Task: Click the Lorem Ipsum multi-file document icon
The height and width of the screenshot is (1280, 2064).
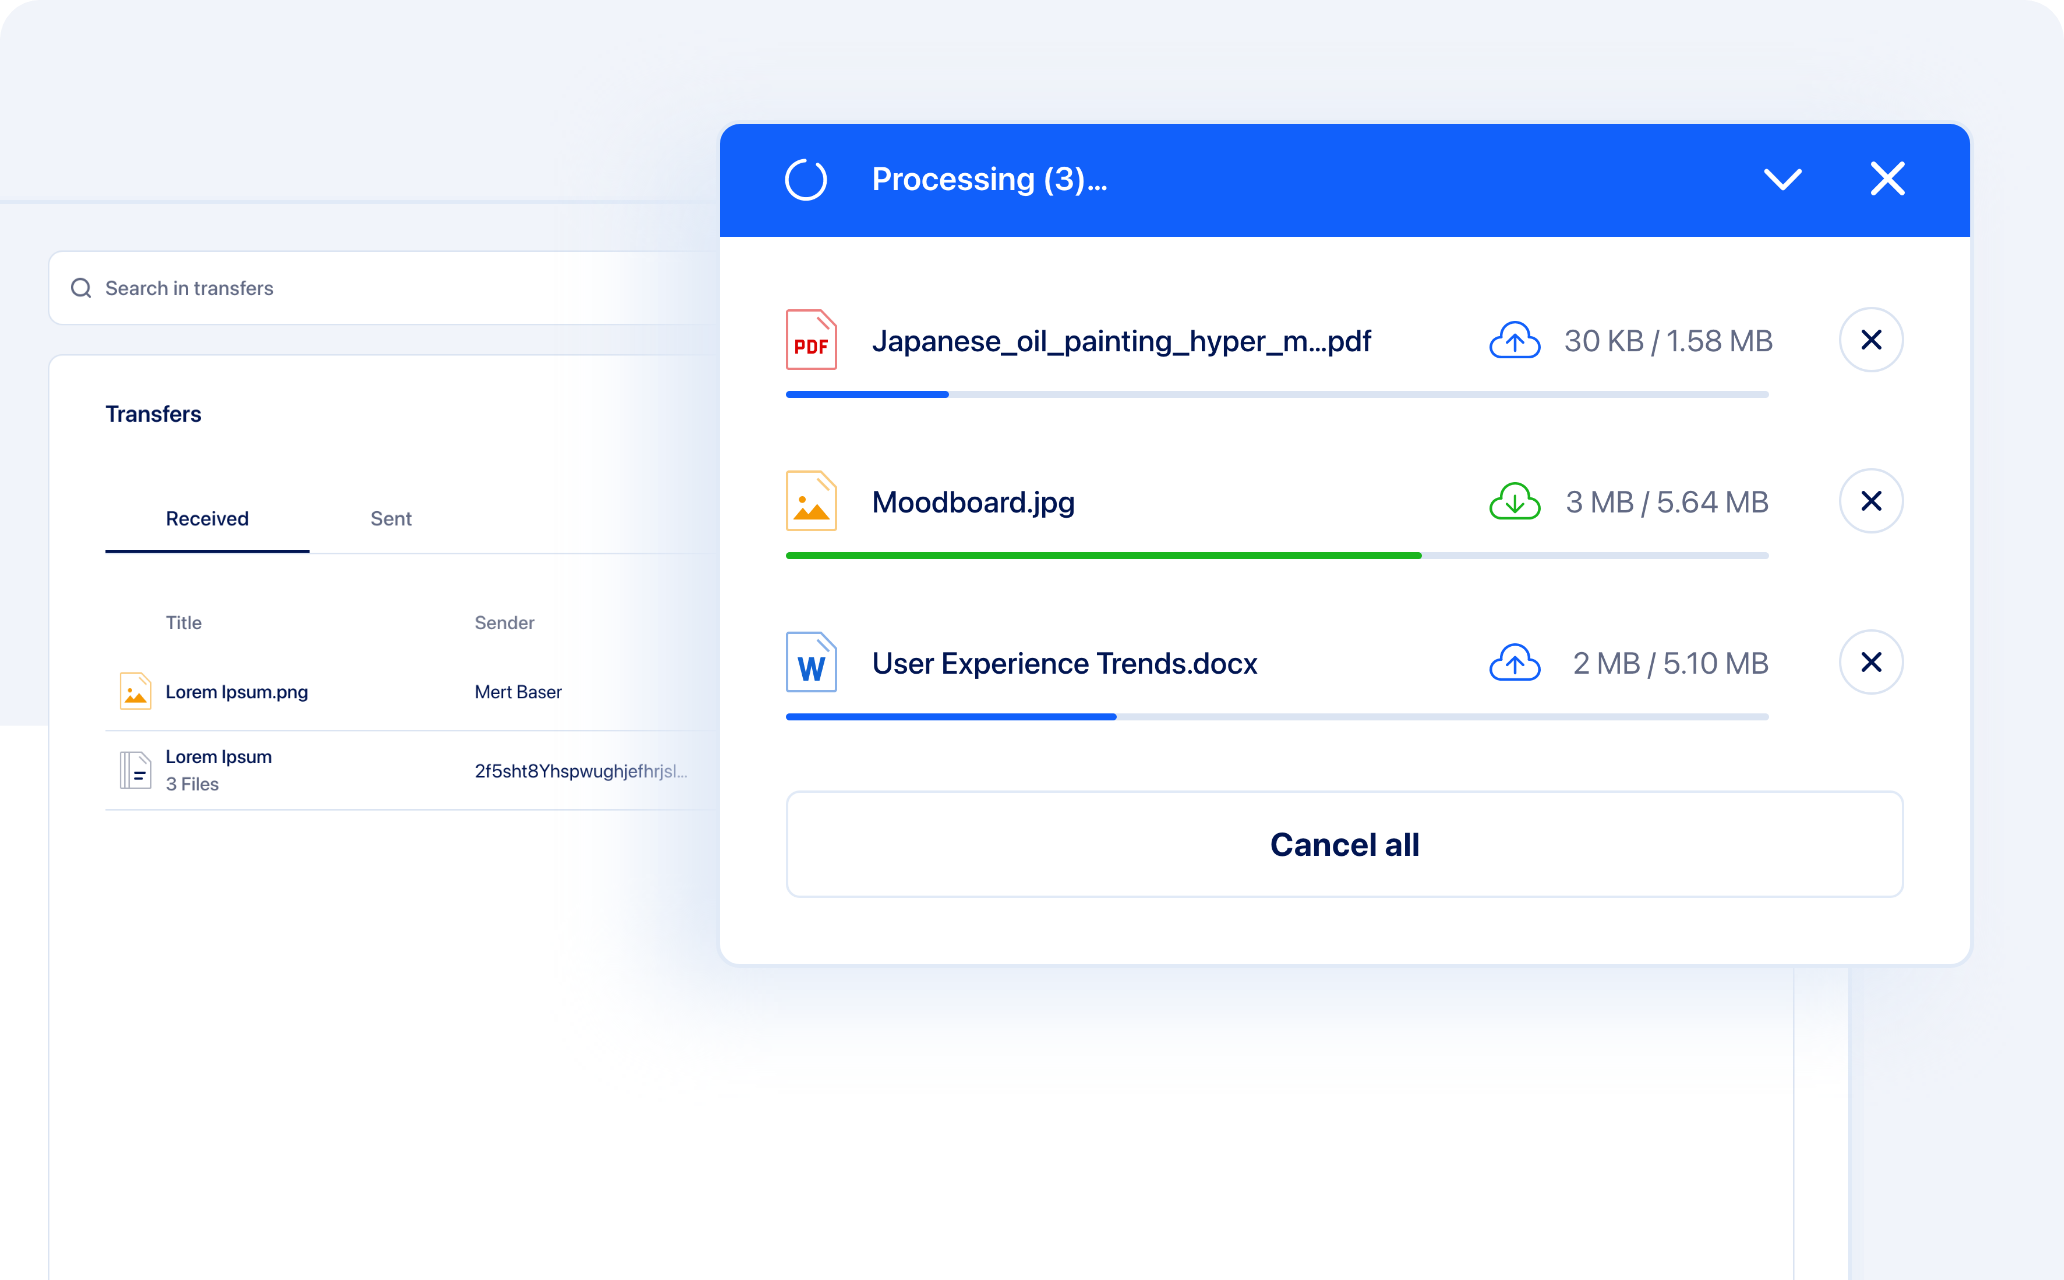Action: click(135, 770)
